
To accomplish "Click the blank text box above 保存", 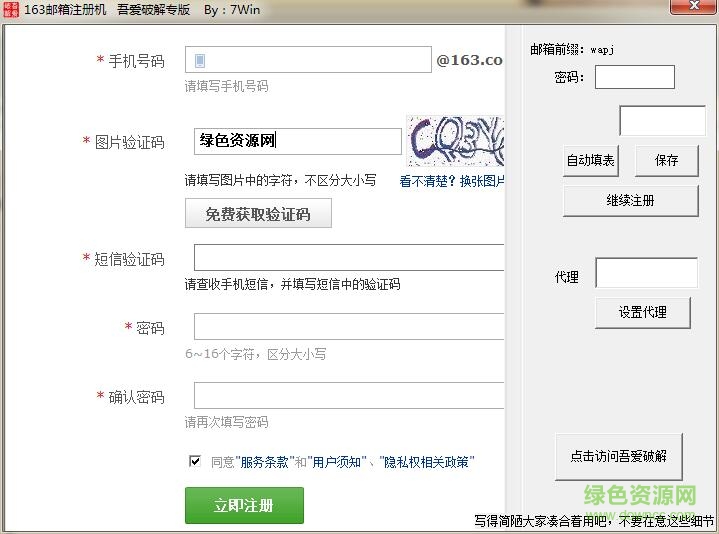I will 663,121.
